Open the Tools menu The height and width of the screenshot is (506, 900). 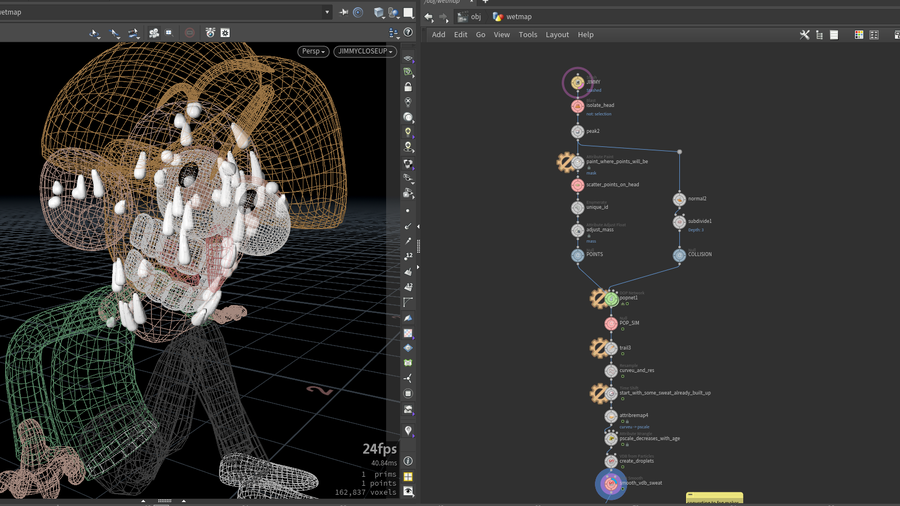click(x=527, y=35)
